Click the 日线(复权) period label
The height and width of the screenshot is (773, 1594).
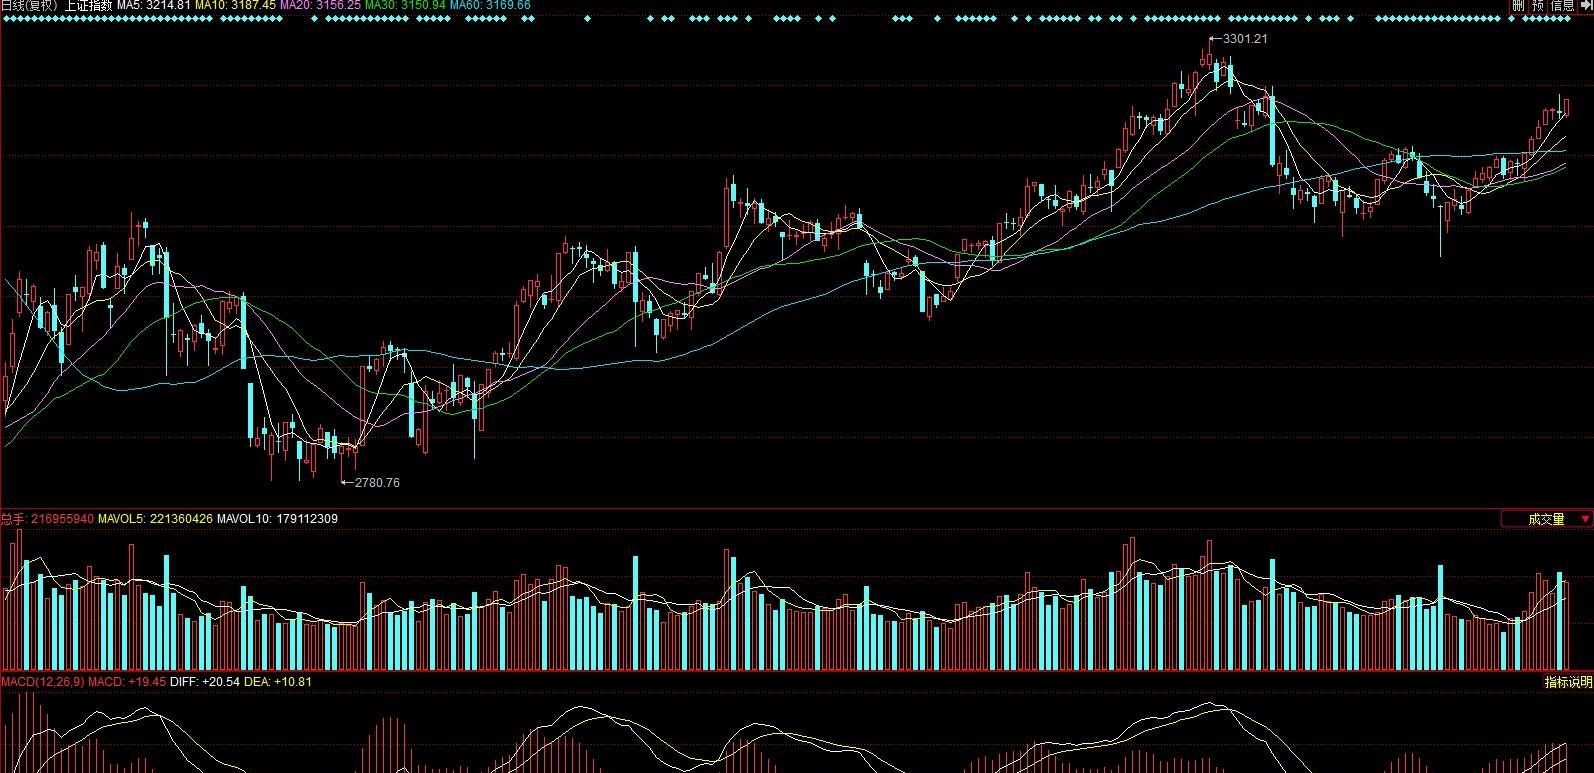[x=31, y=5]
